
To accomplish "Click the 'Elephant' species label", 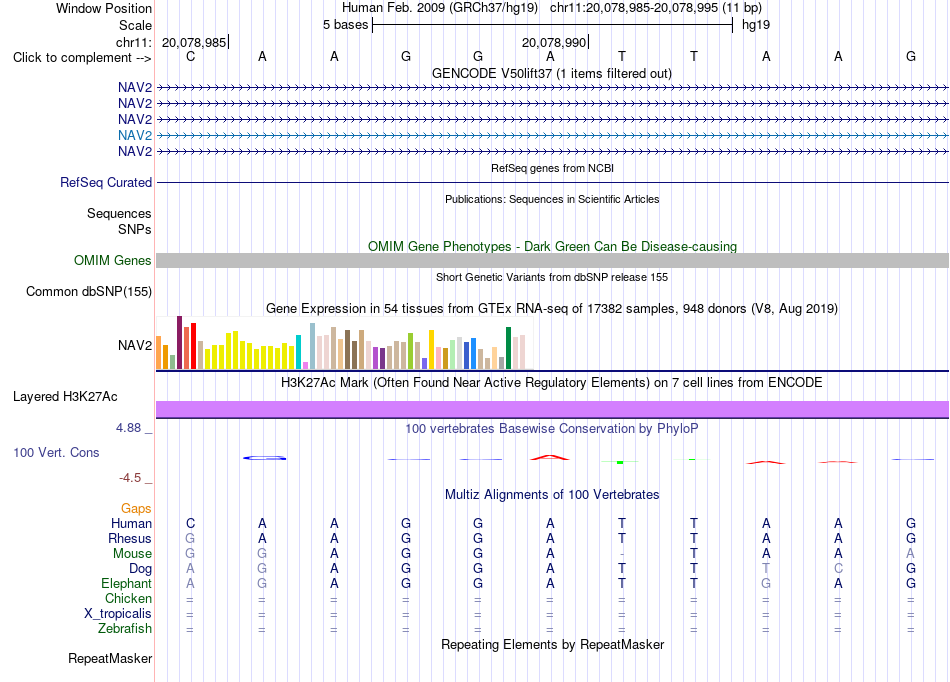I will pyautogui.click(x=127, y=584).
